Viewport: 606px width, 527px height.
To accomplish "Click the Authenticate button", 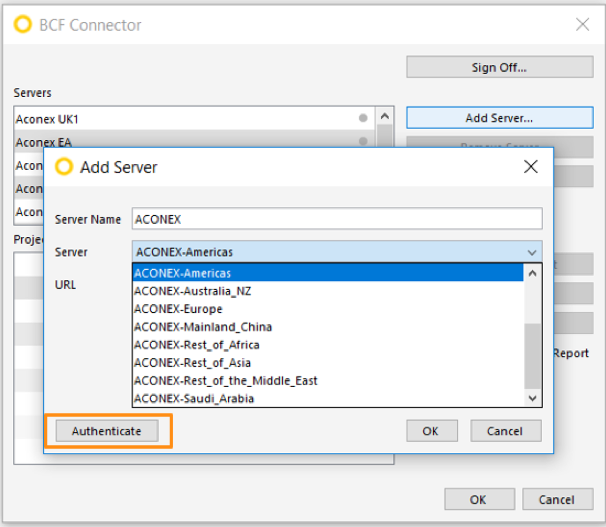I will click(107, 431).
